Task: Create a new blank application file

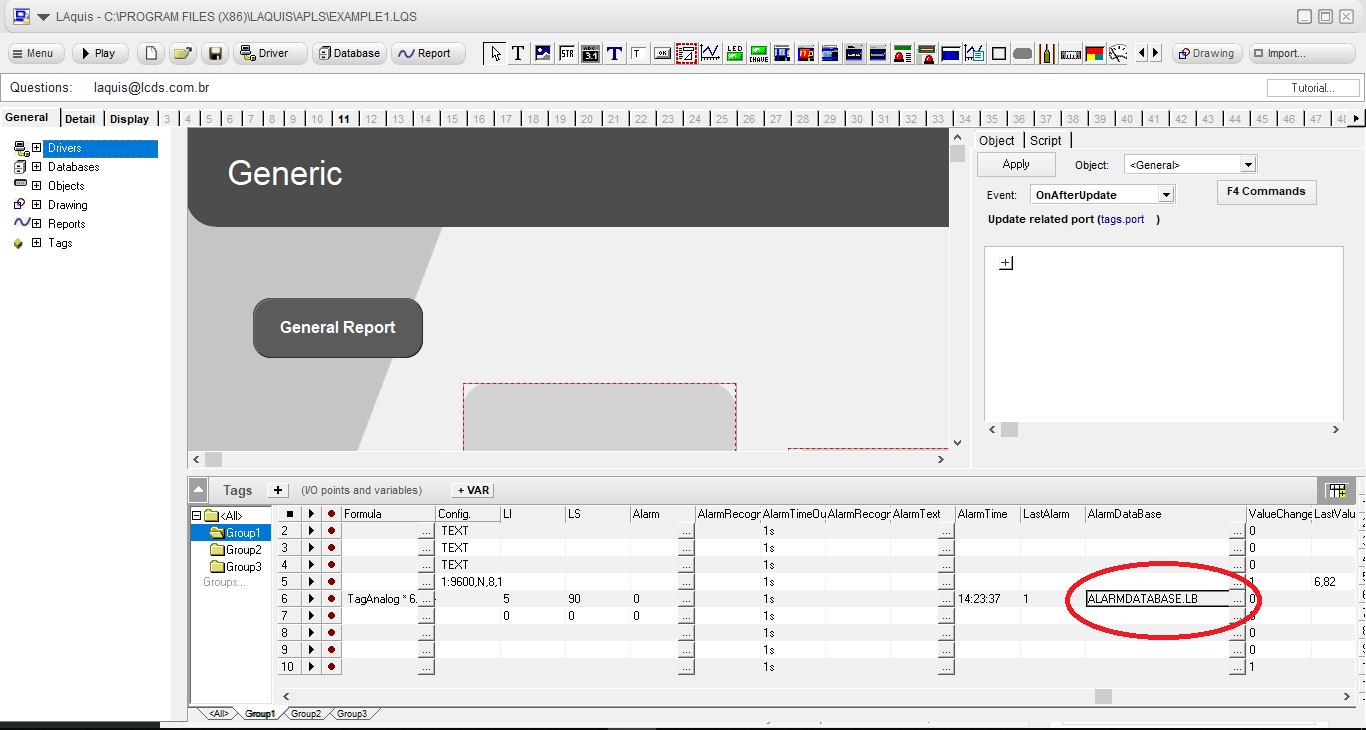Action: 150,53
